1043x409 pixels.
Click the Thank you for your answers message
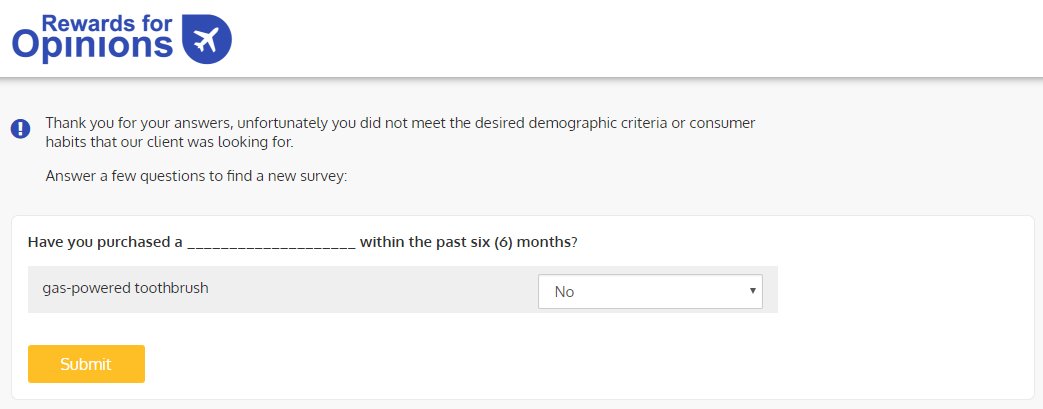tap(400, 132)
